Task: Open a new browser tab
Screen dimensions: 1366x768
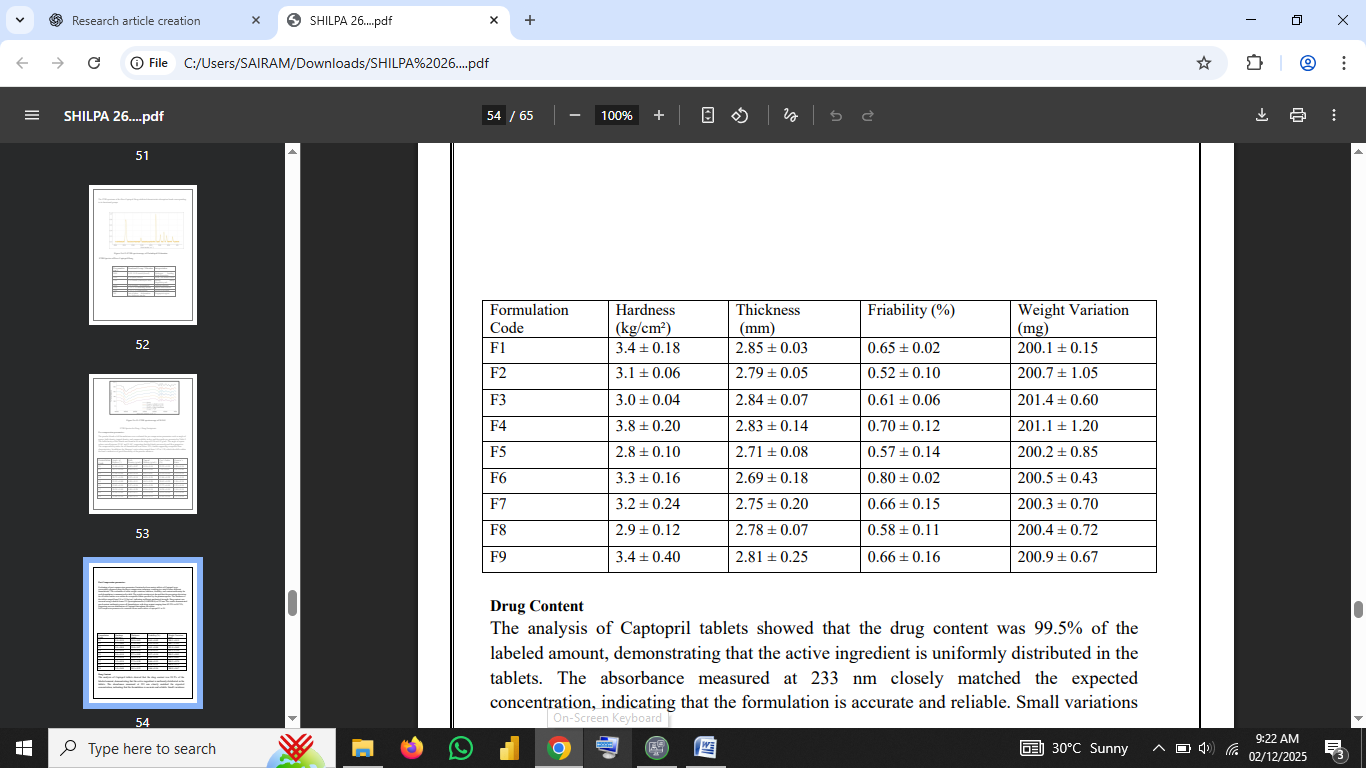Action: pyautogui.click(x=530, y=20)
